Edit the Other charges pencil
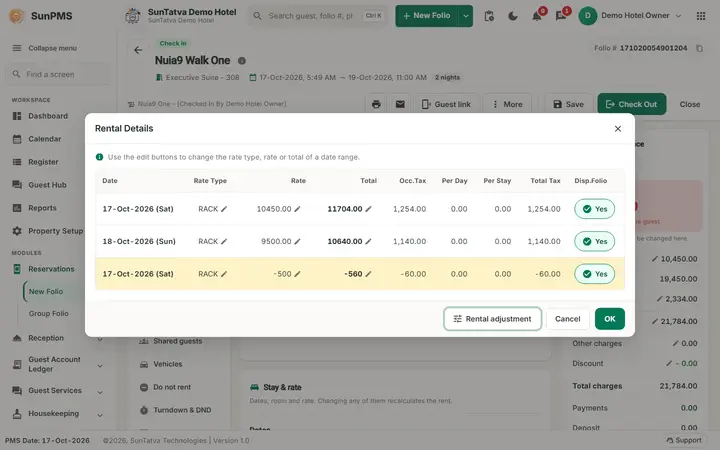The height and width of the screenshot is (450, 720). [675, 343]
